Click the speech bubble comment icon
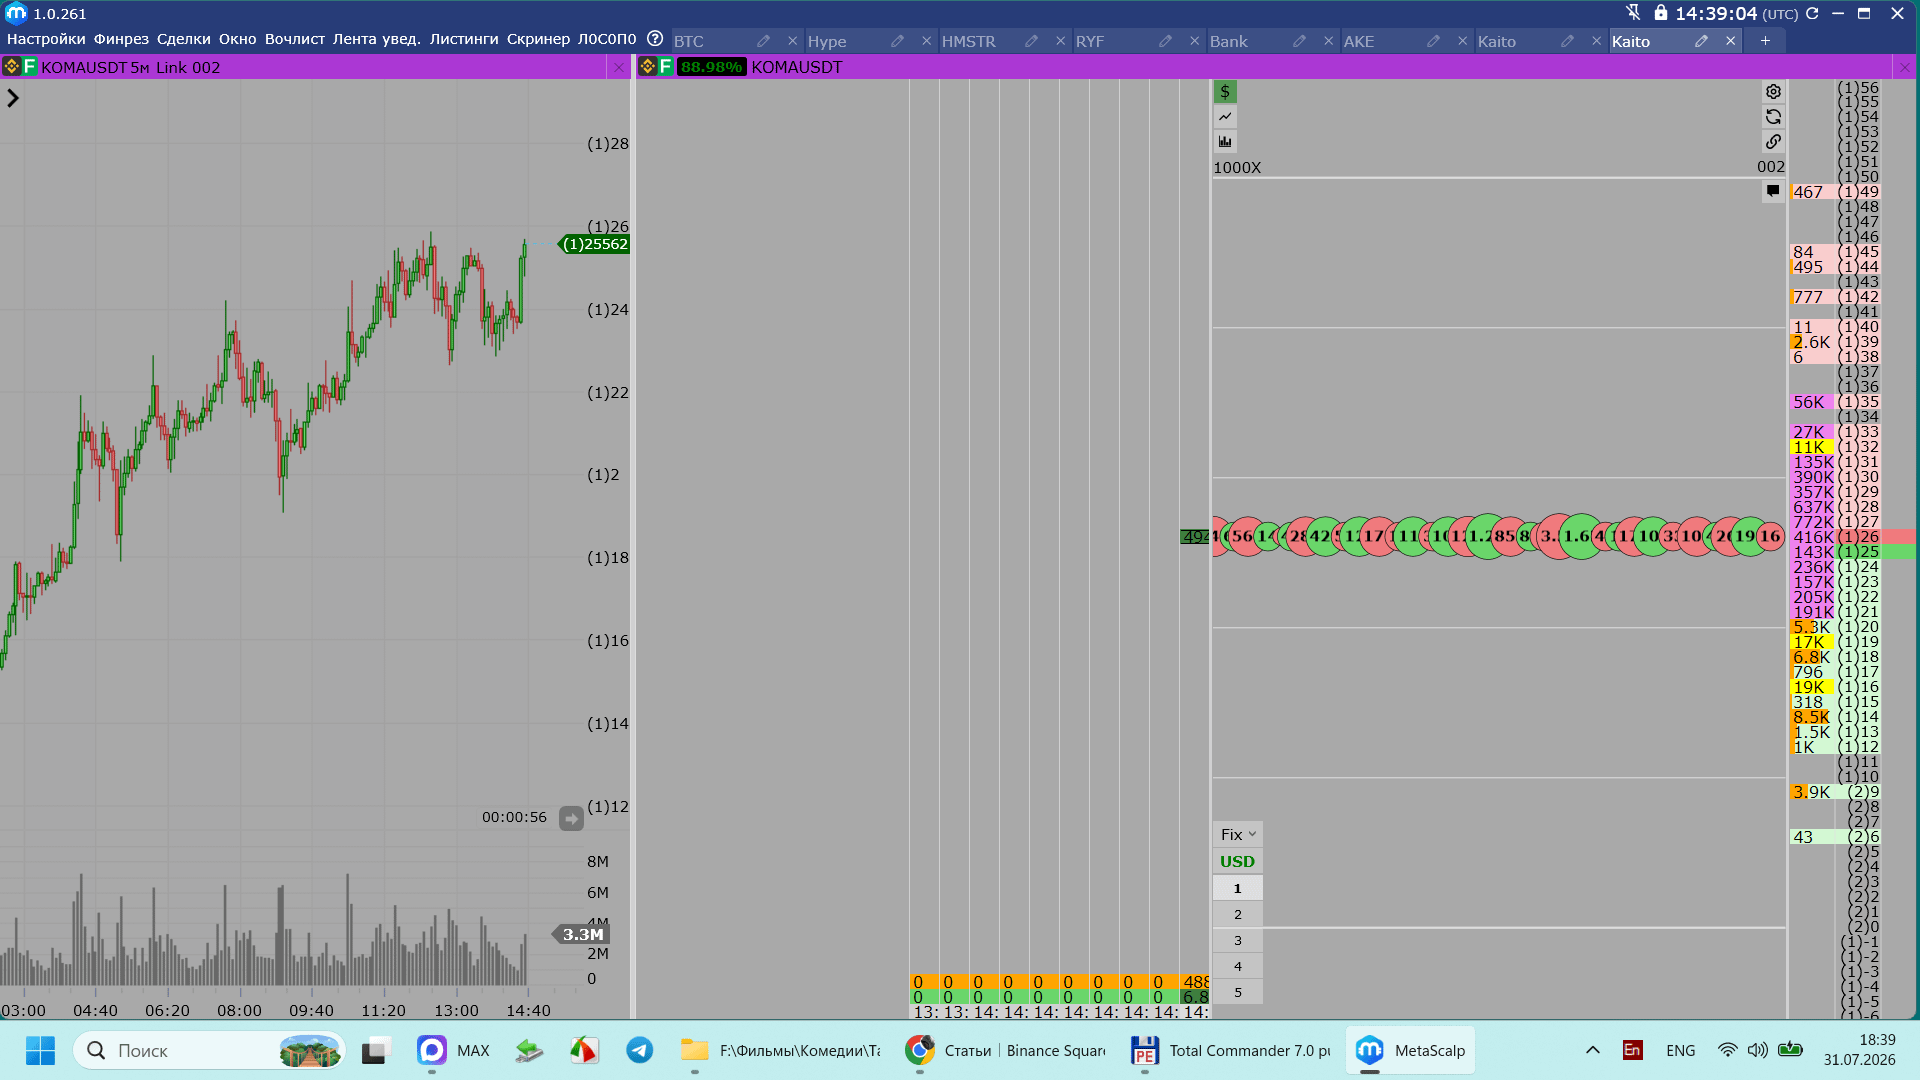This screenshot has width=1920, height=1080. 1773,191
